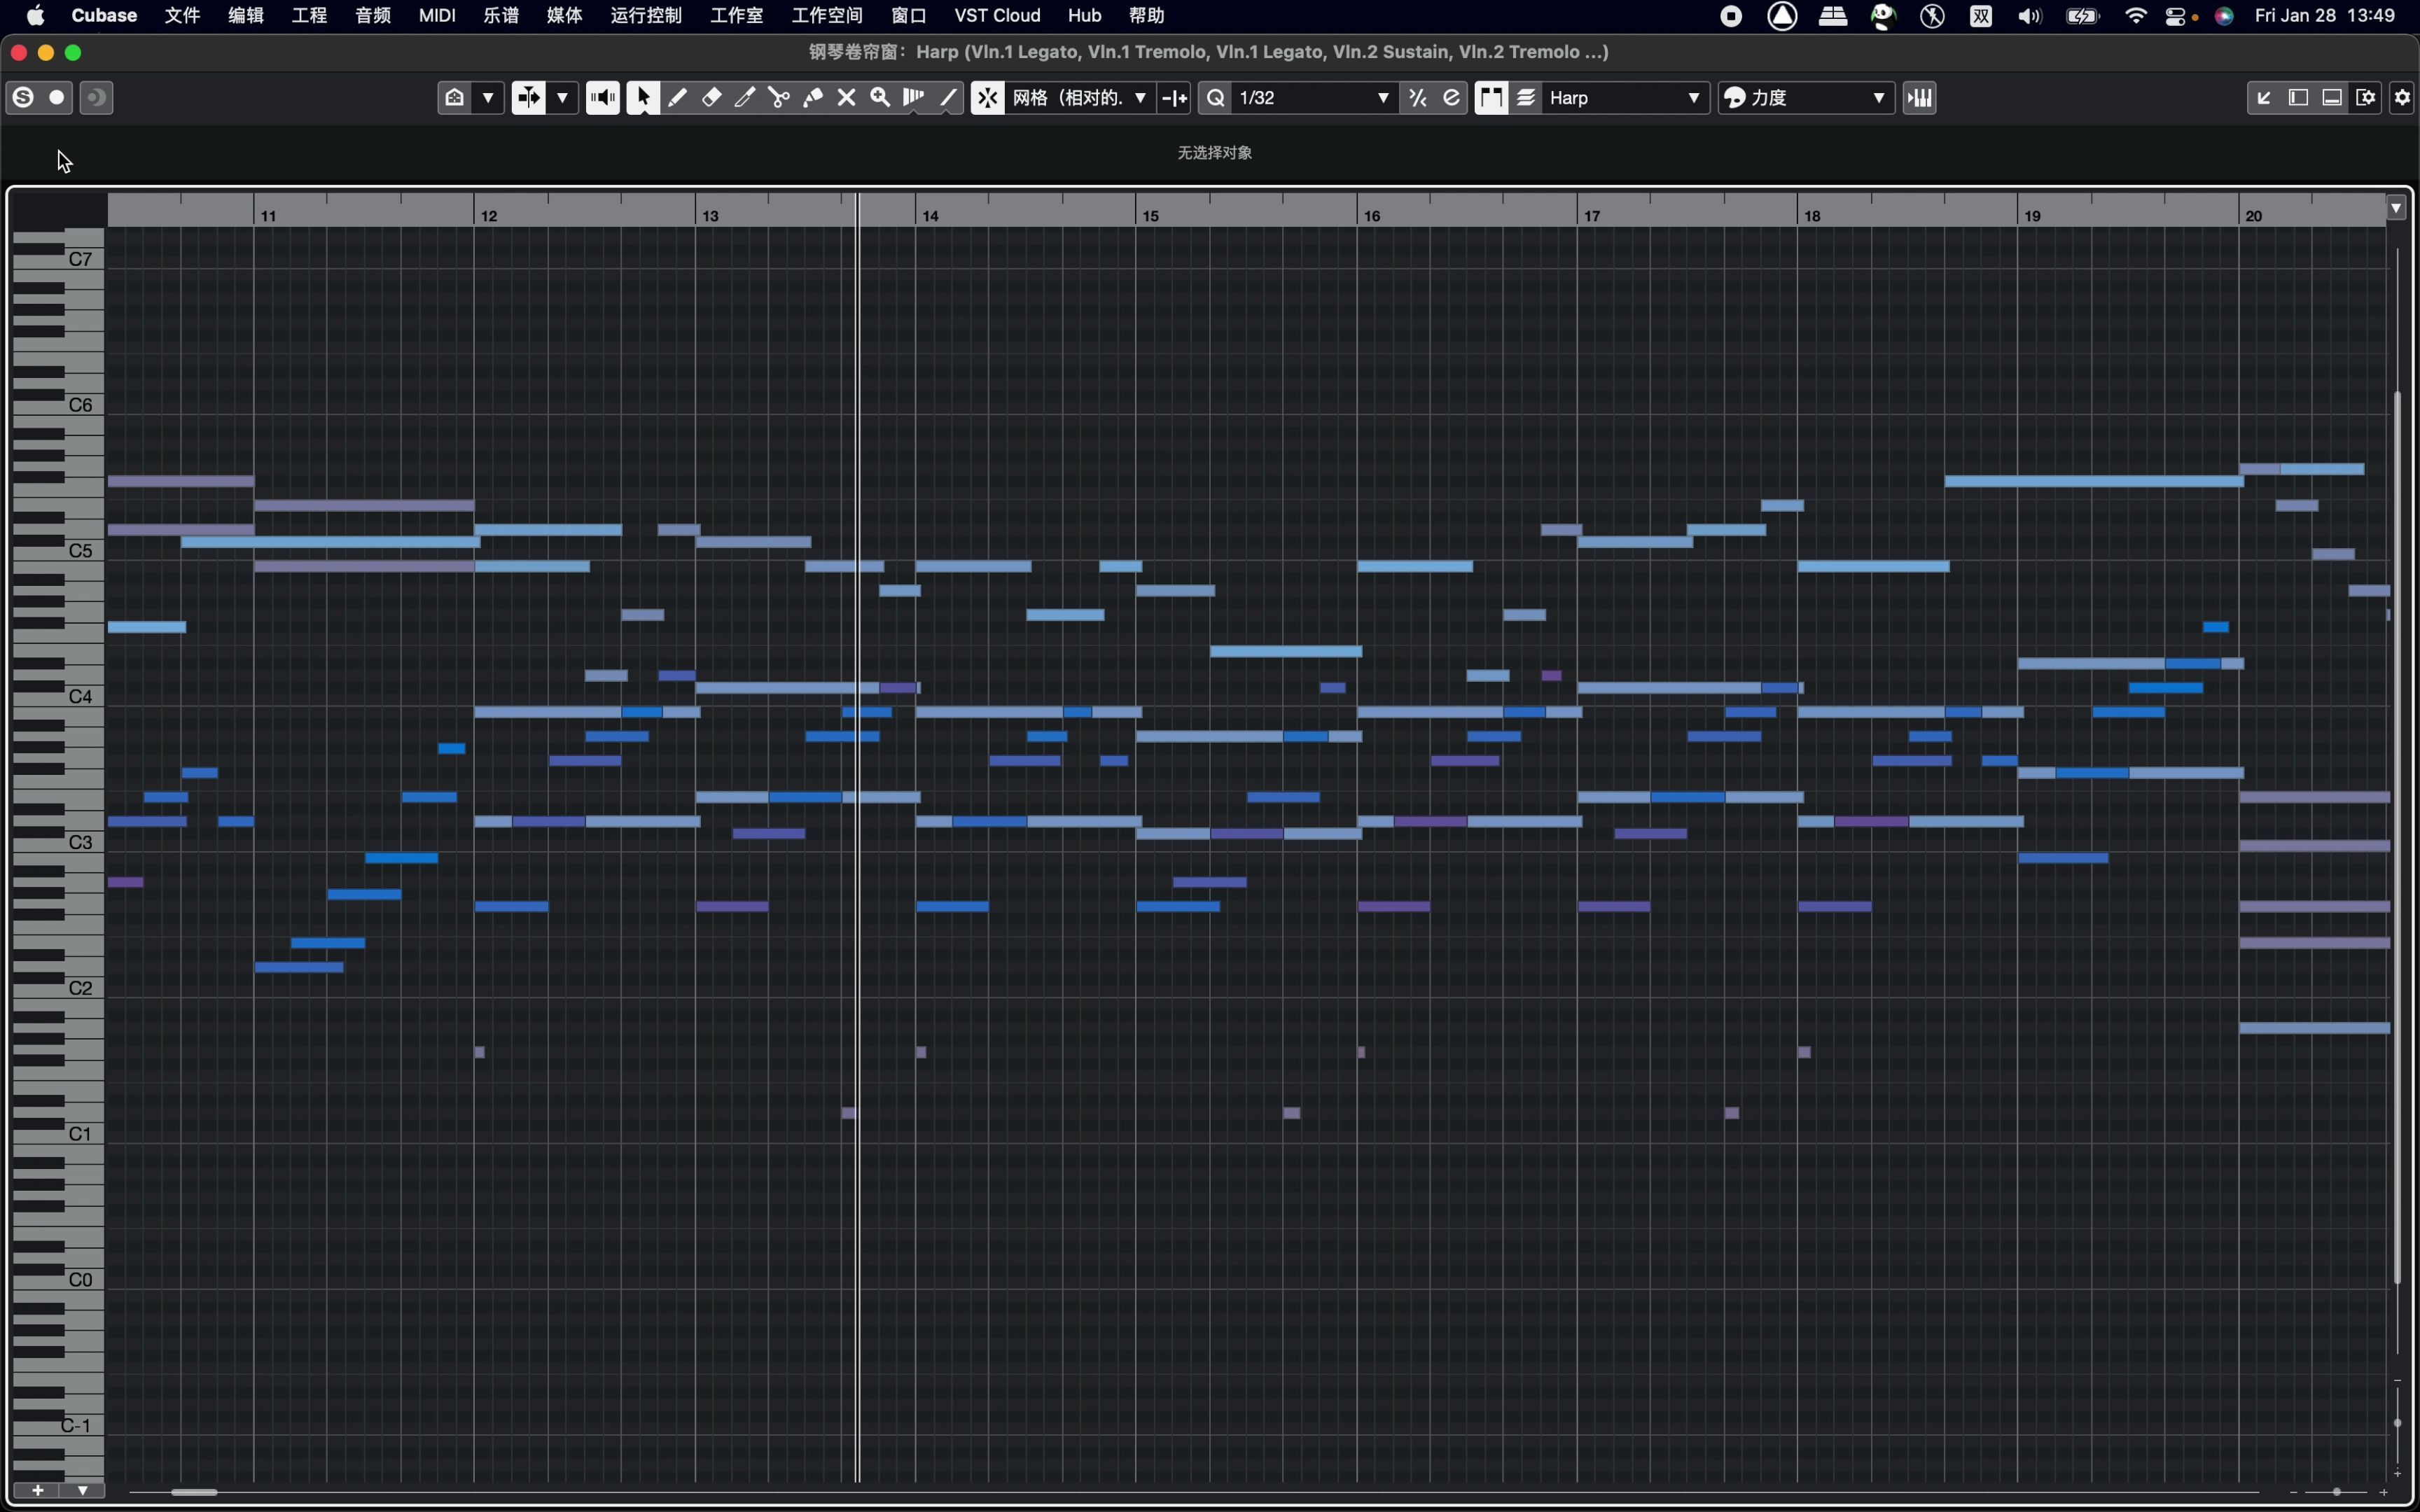Open the volume icon in menu bar
2420x1512 pixels.
click(2030, 15)
